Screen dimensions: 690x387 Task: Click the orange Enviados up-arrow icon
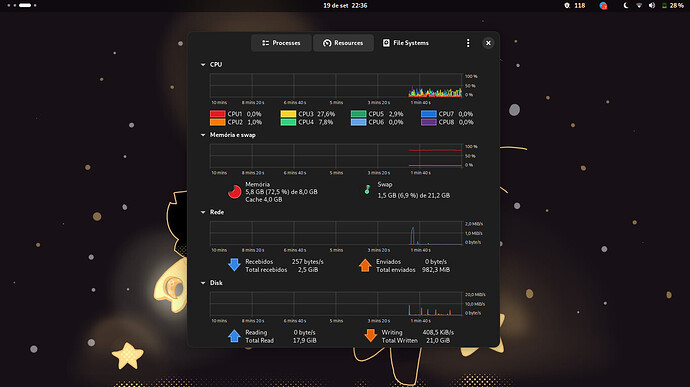pos(365,265)
